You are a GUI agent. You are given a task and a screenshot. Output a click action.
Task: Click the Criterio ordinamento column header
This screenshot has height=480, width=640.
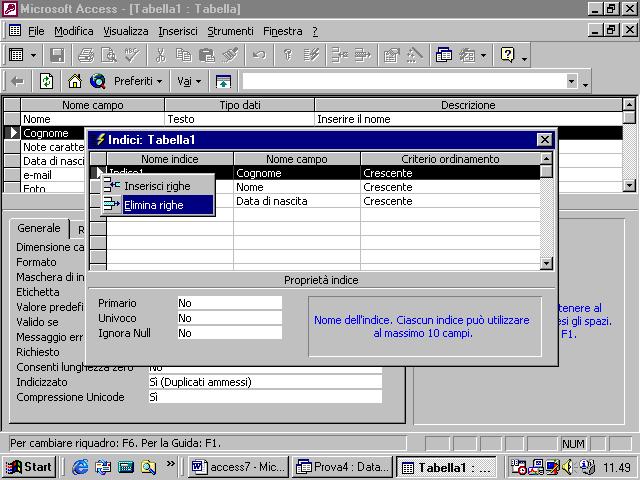450,159
